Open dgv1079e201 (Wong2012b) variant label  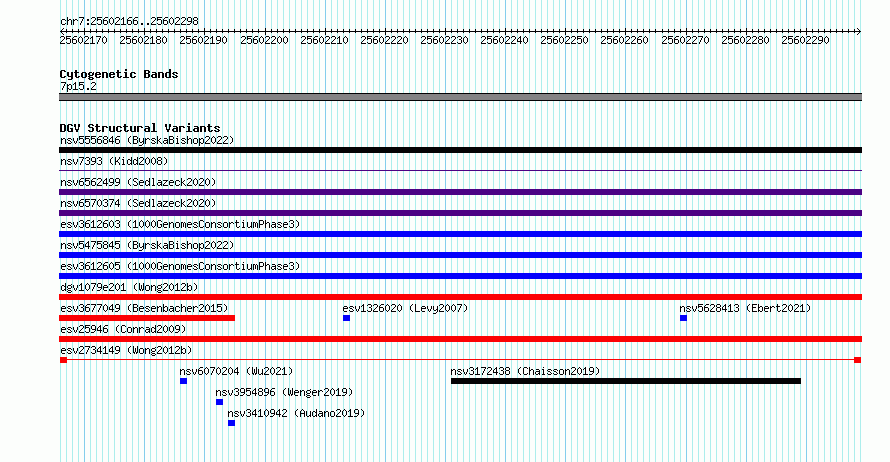(x=129, y=287)
